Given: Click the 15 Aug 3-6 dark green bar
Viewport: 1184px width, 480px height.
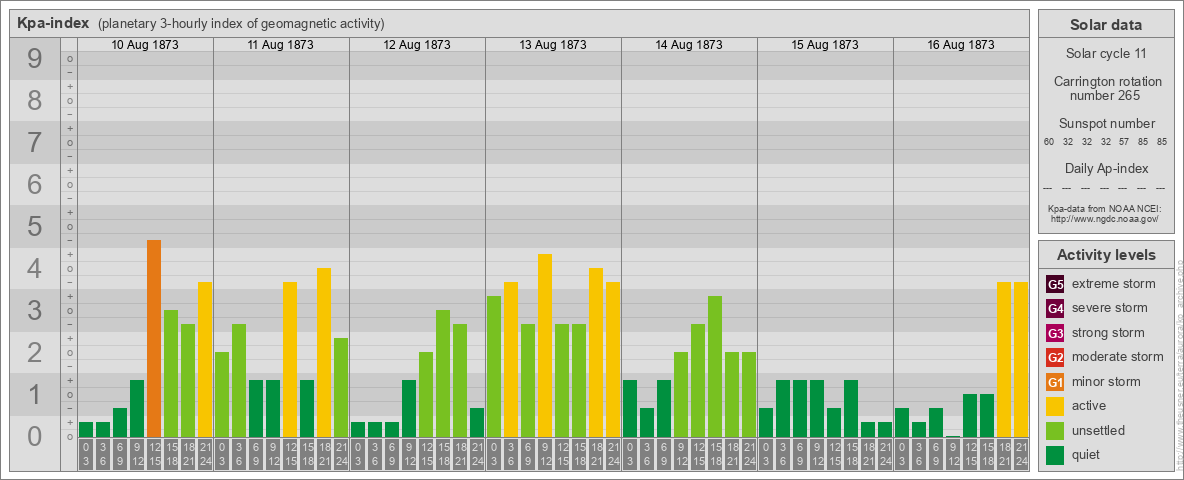Looking at the screenshot, I should (783, 408).
